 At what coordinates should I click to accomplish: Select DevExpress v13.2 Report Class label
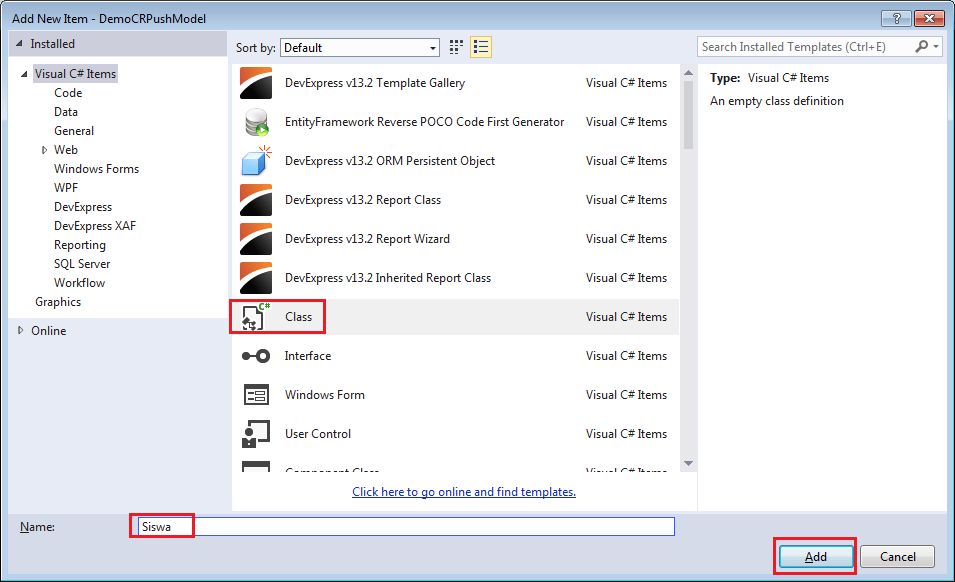click(362, 200)
